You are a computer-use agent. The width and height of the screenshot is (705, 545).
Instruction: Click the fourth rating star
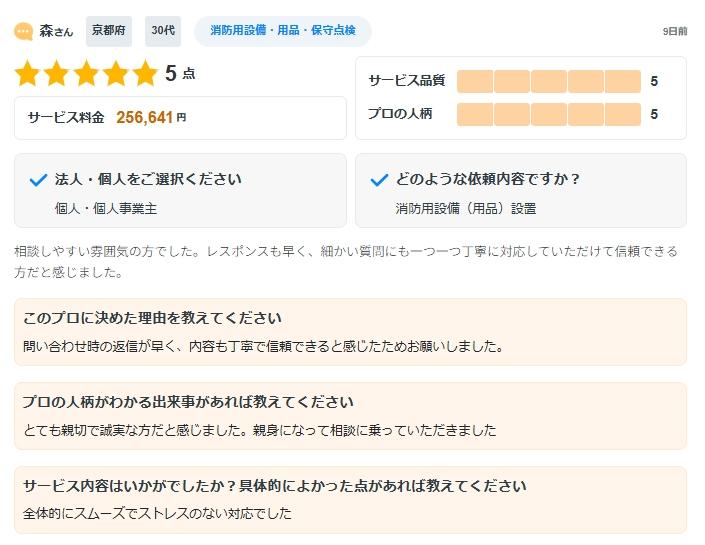[x=117, y=73]
